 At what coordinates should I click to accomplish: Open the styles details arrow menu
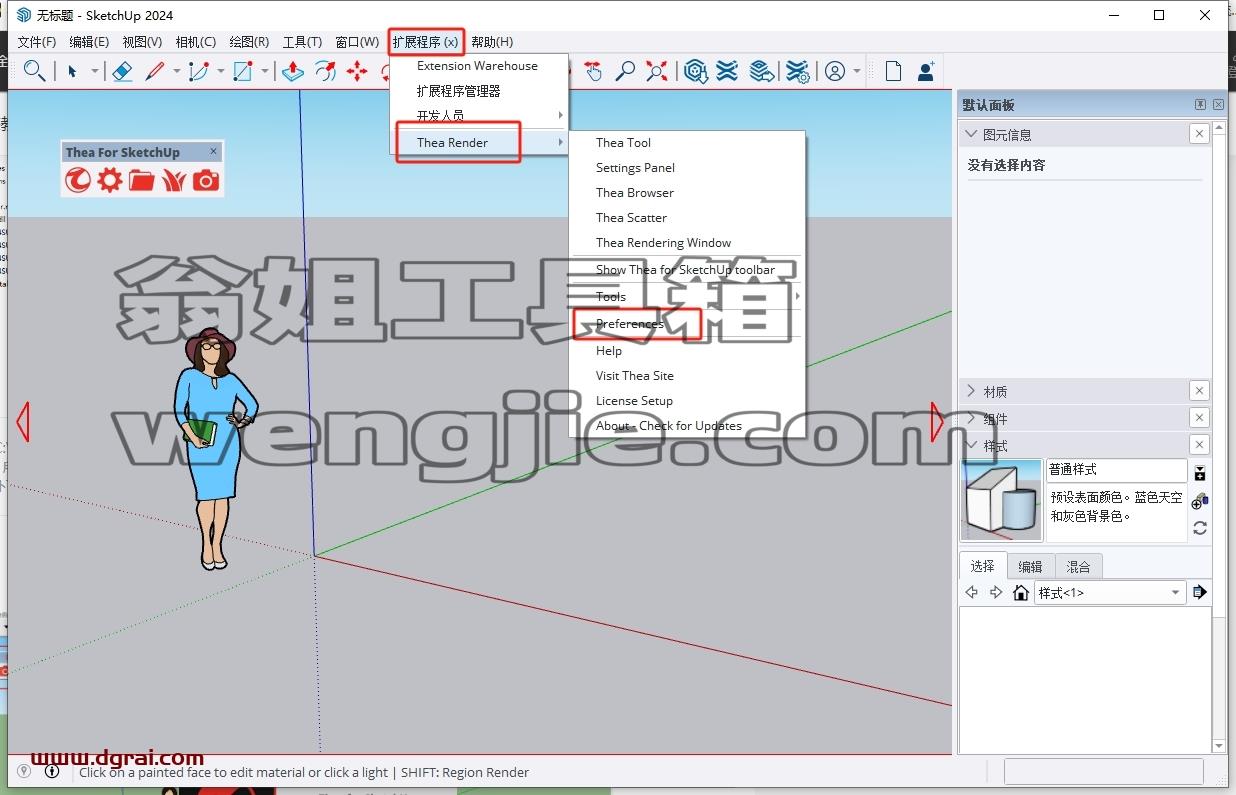[1200, 592]
